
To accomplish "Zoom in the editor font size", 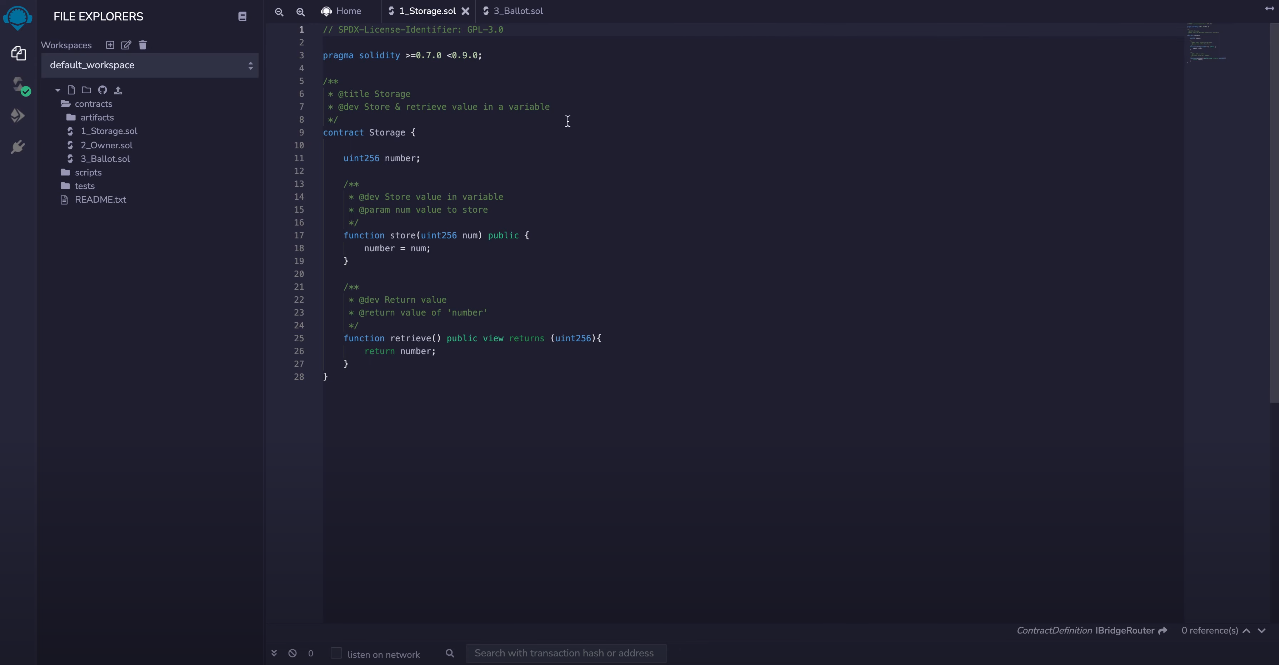I will [x=300, y=11].
